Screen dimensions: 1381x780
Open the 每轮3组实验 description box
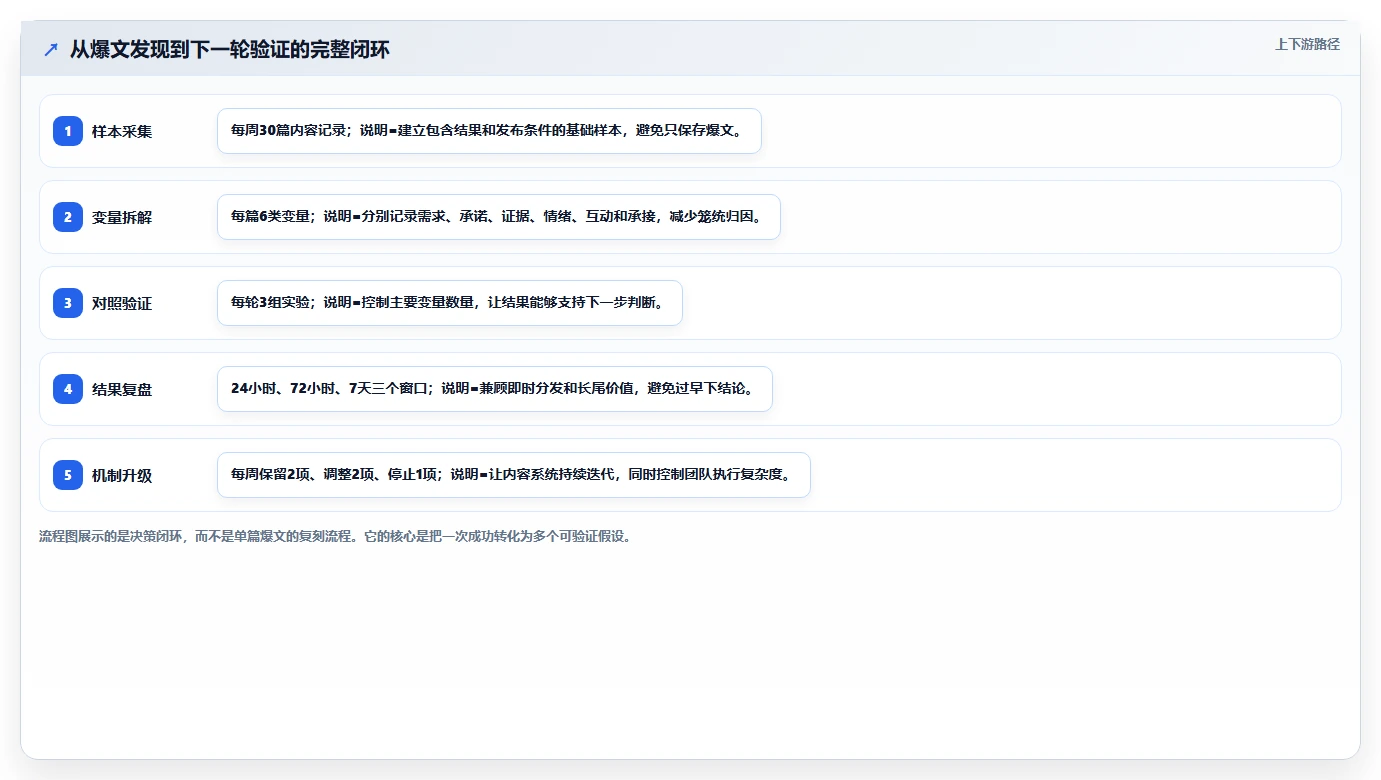point(449,303)
